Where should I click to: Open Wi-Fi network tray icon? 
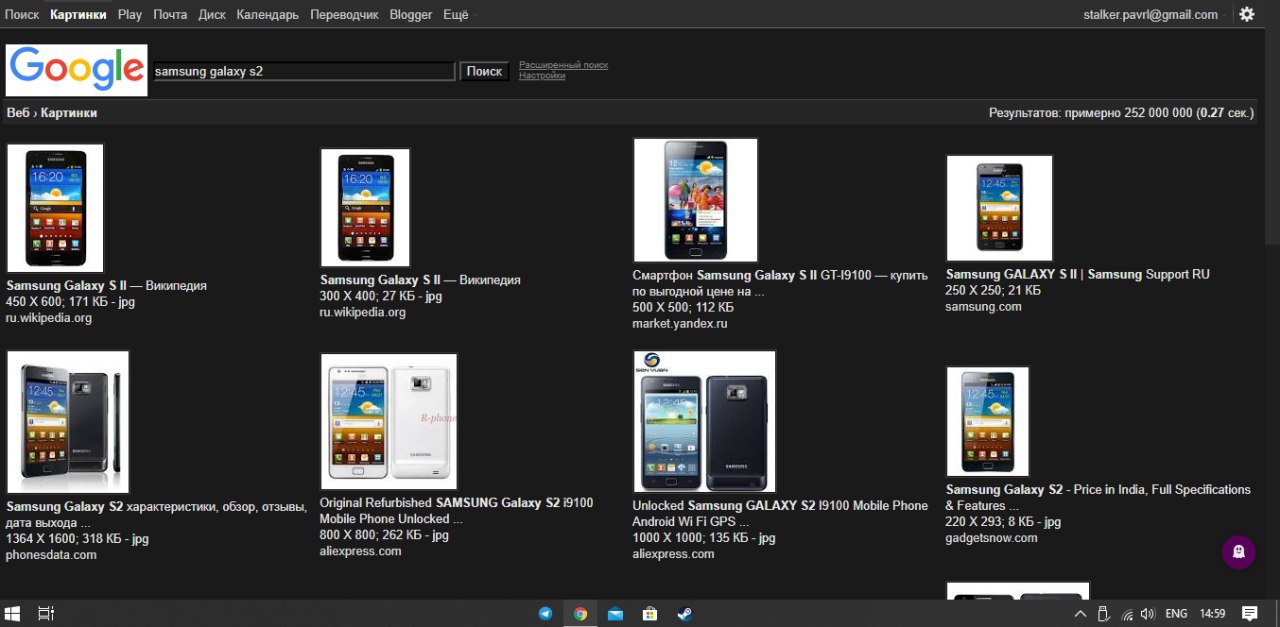[x=1127, y=614]
